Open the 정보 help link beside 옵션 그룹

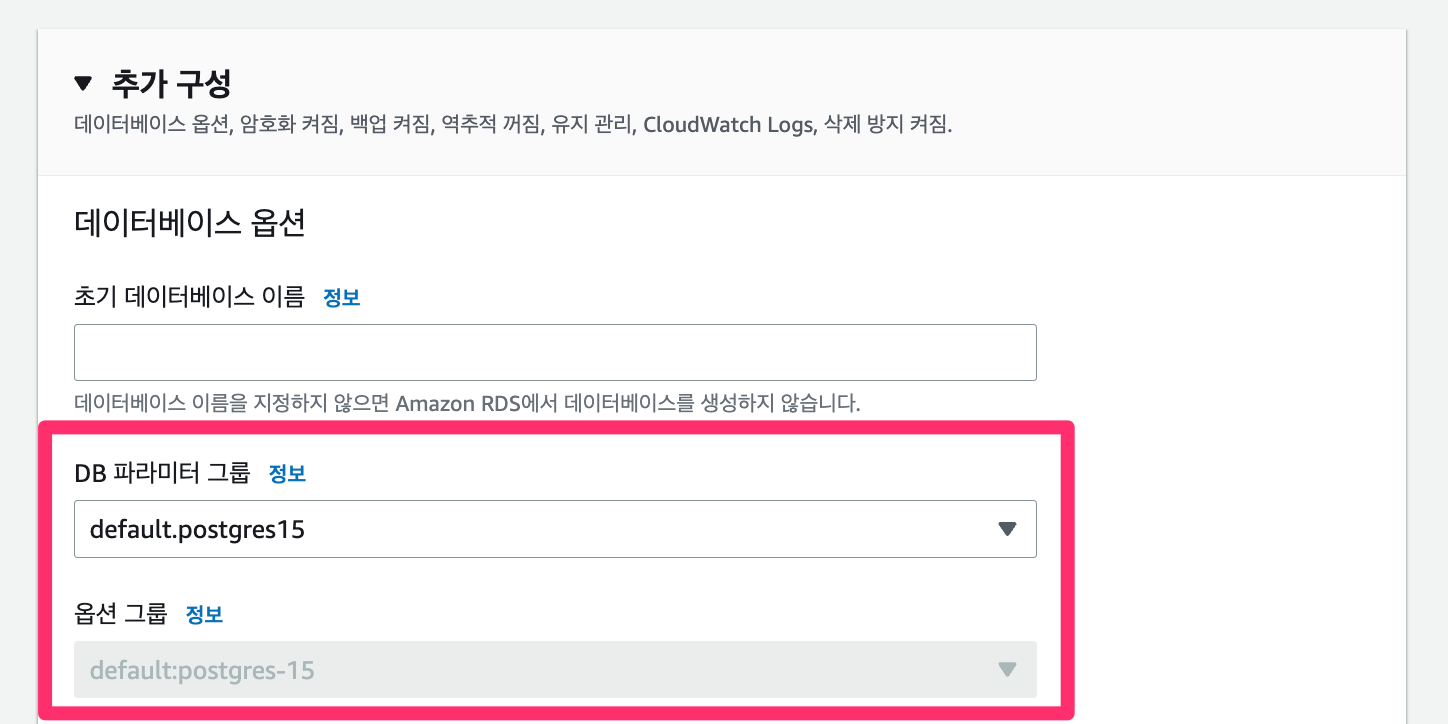(205, 614)
